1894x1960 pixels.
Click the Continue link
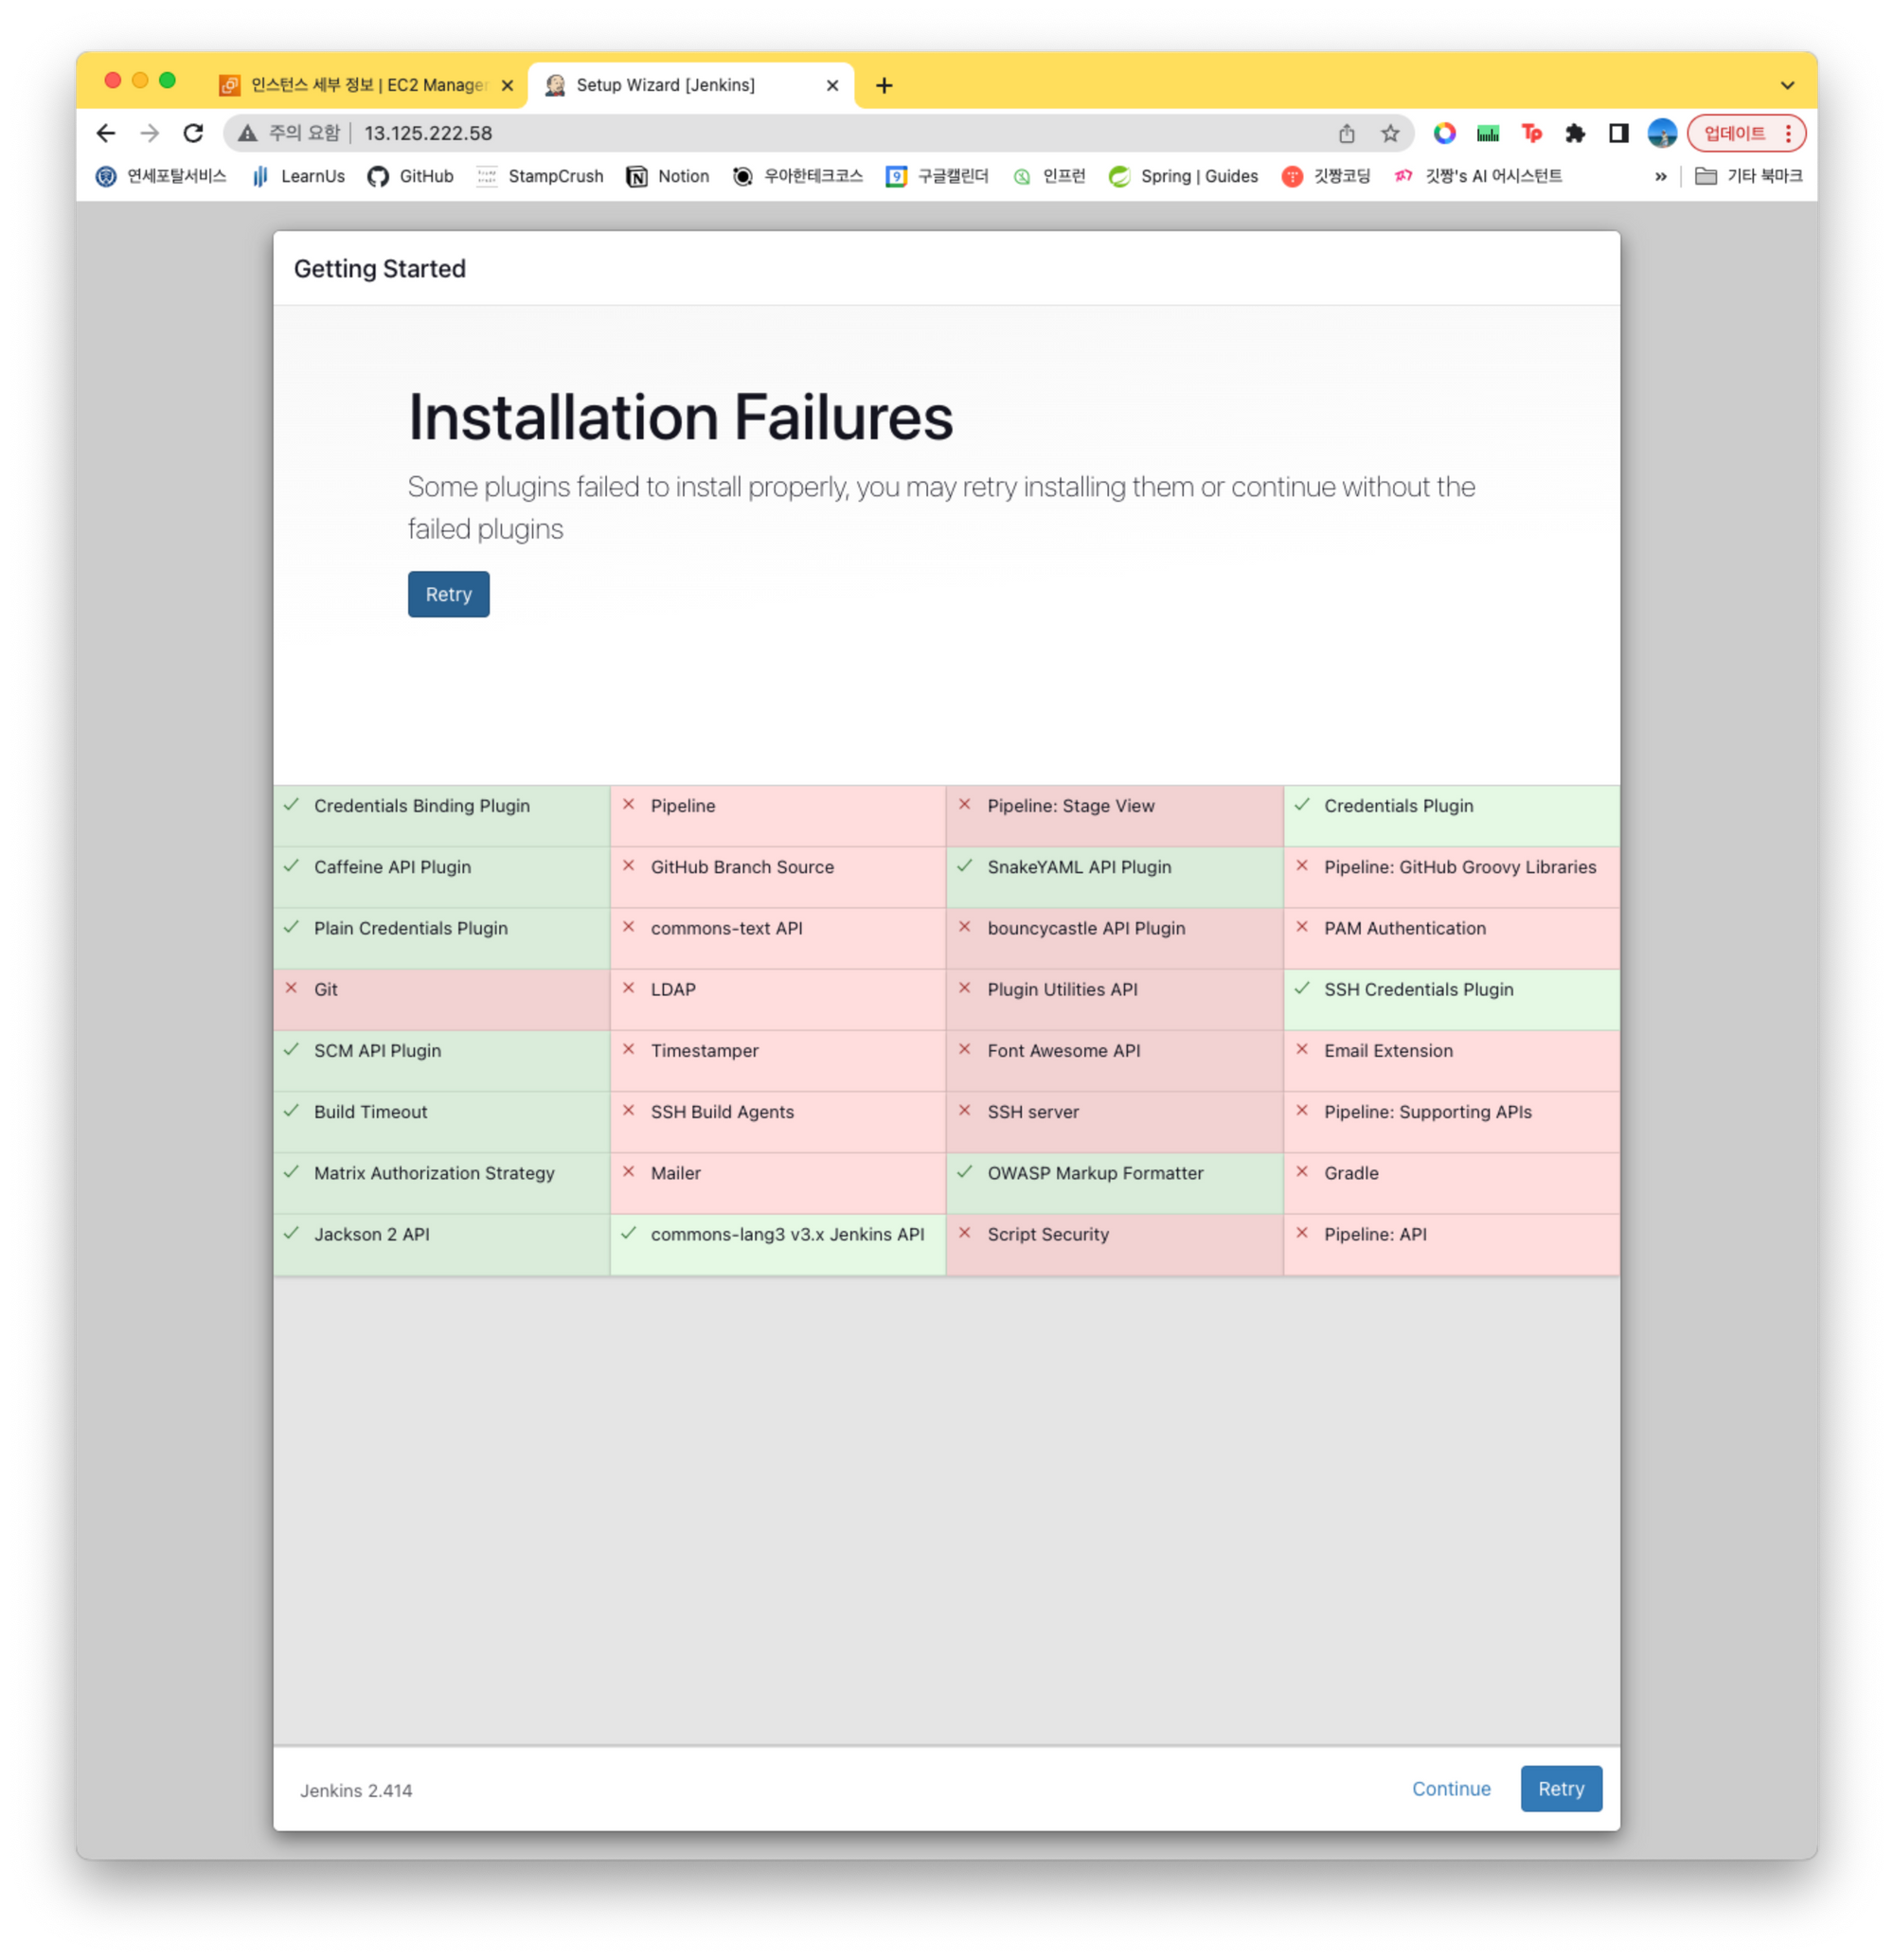(x=1450, y=1788)
